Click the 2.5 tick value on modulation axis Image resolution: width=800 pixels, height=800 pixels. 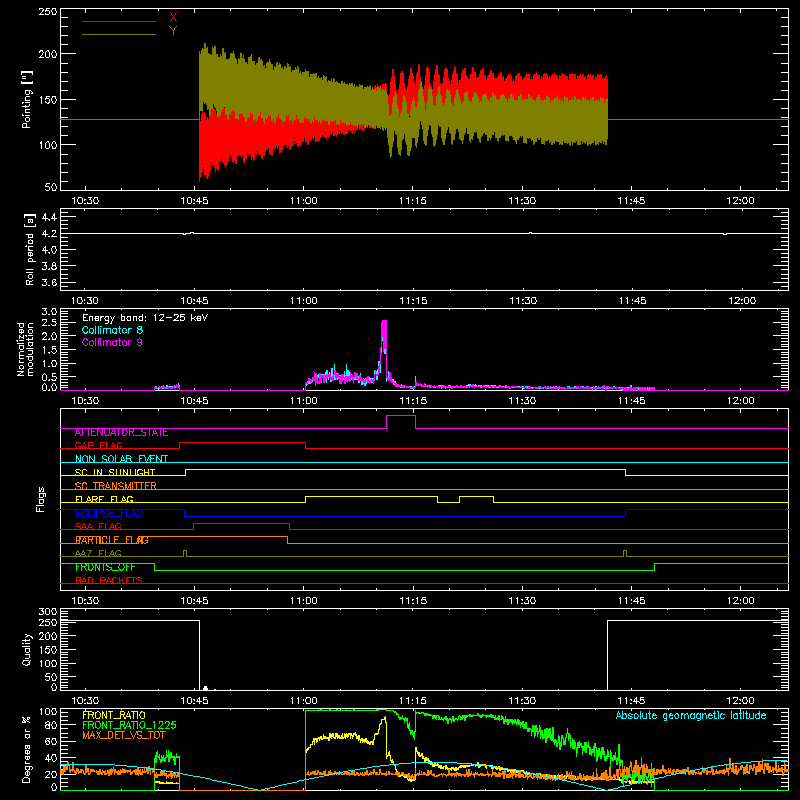click(x=49, y=322)
